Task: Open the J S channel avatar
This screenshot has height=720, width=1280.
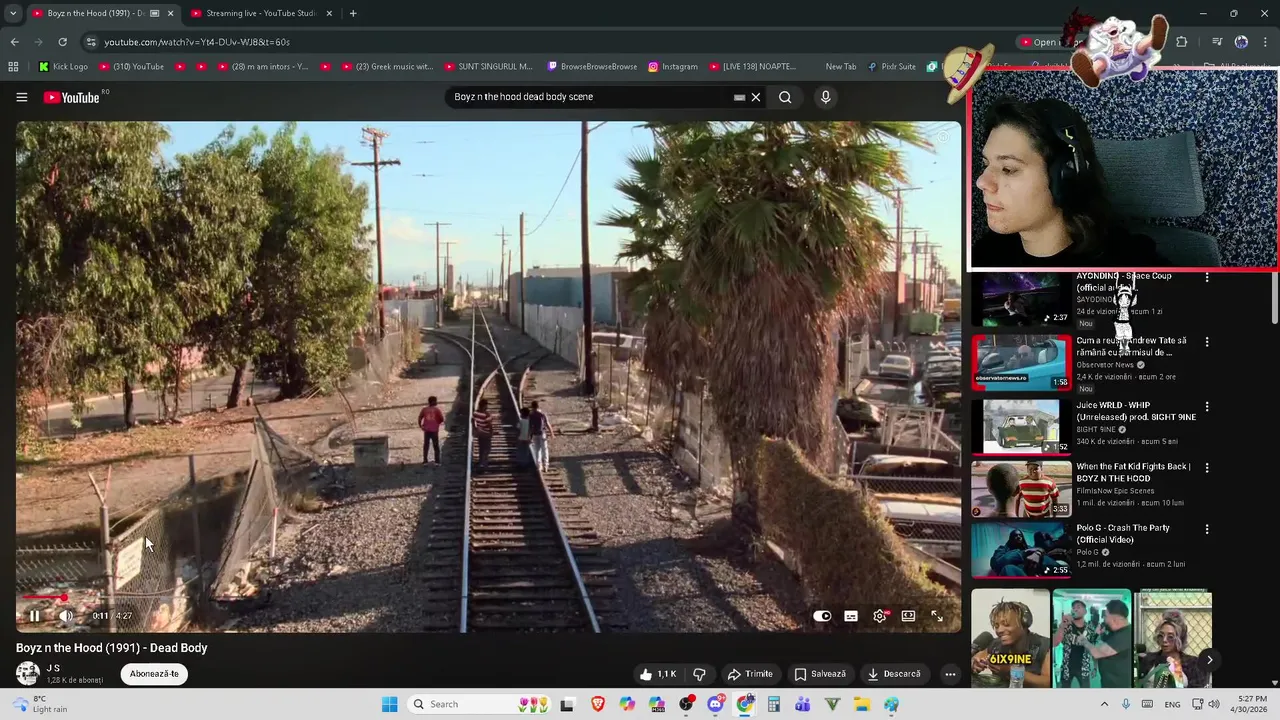Action: pos(28,673)
